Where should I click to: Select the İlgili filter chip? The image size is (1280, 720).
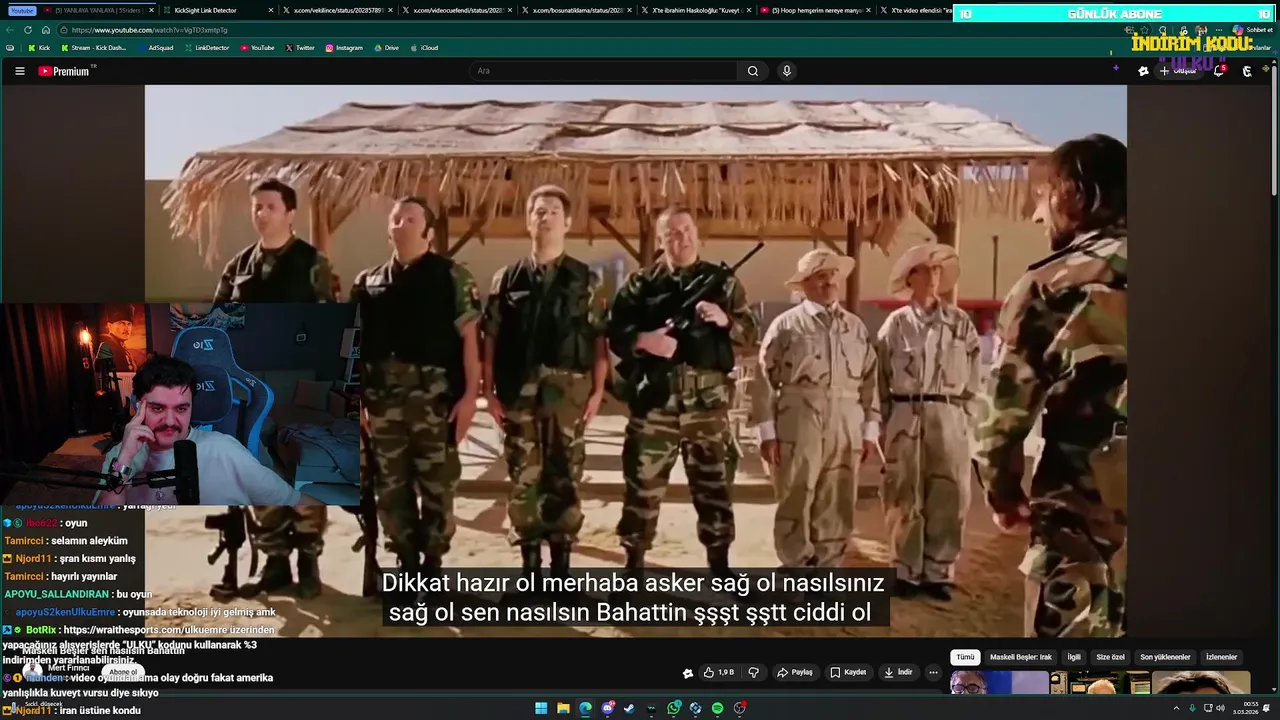[x=1074, y=657]
